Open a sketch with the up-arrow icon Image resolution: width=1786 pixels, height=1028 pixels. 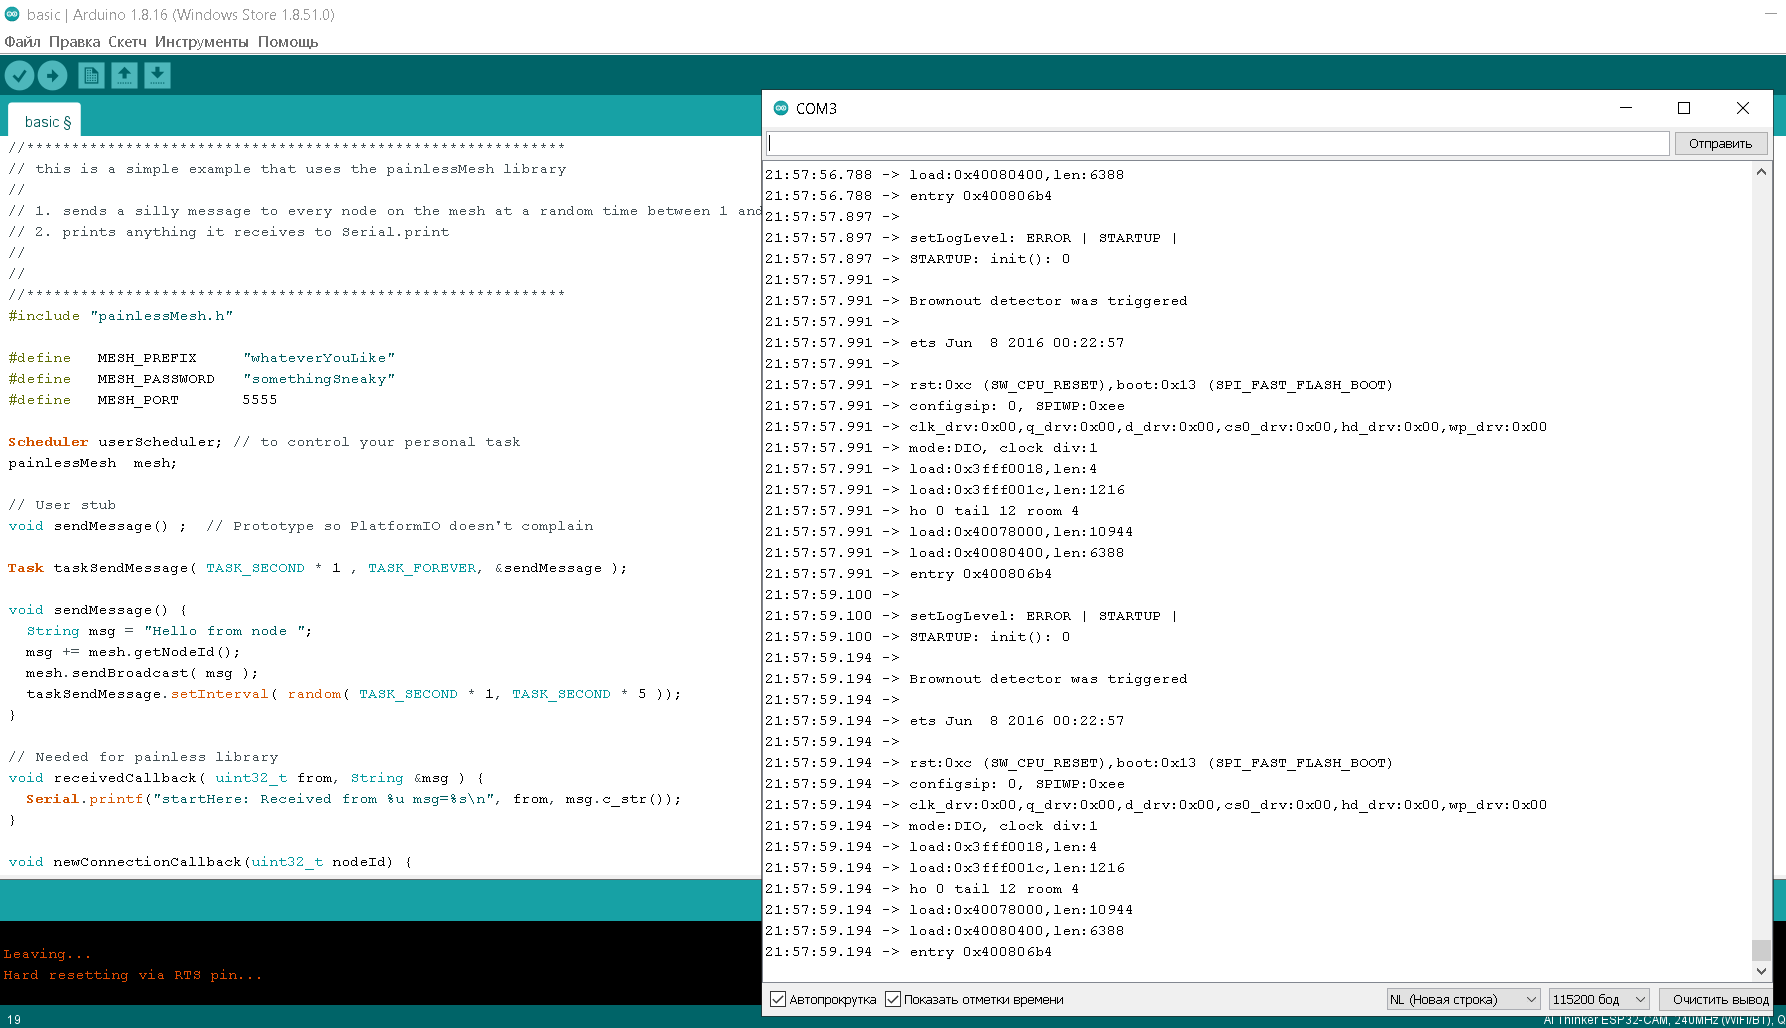pos(124,75)
